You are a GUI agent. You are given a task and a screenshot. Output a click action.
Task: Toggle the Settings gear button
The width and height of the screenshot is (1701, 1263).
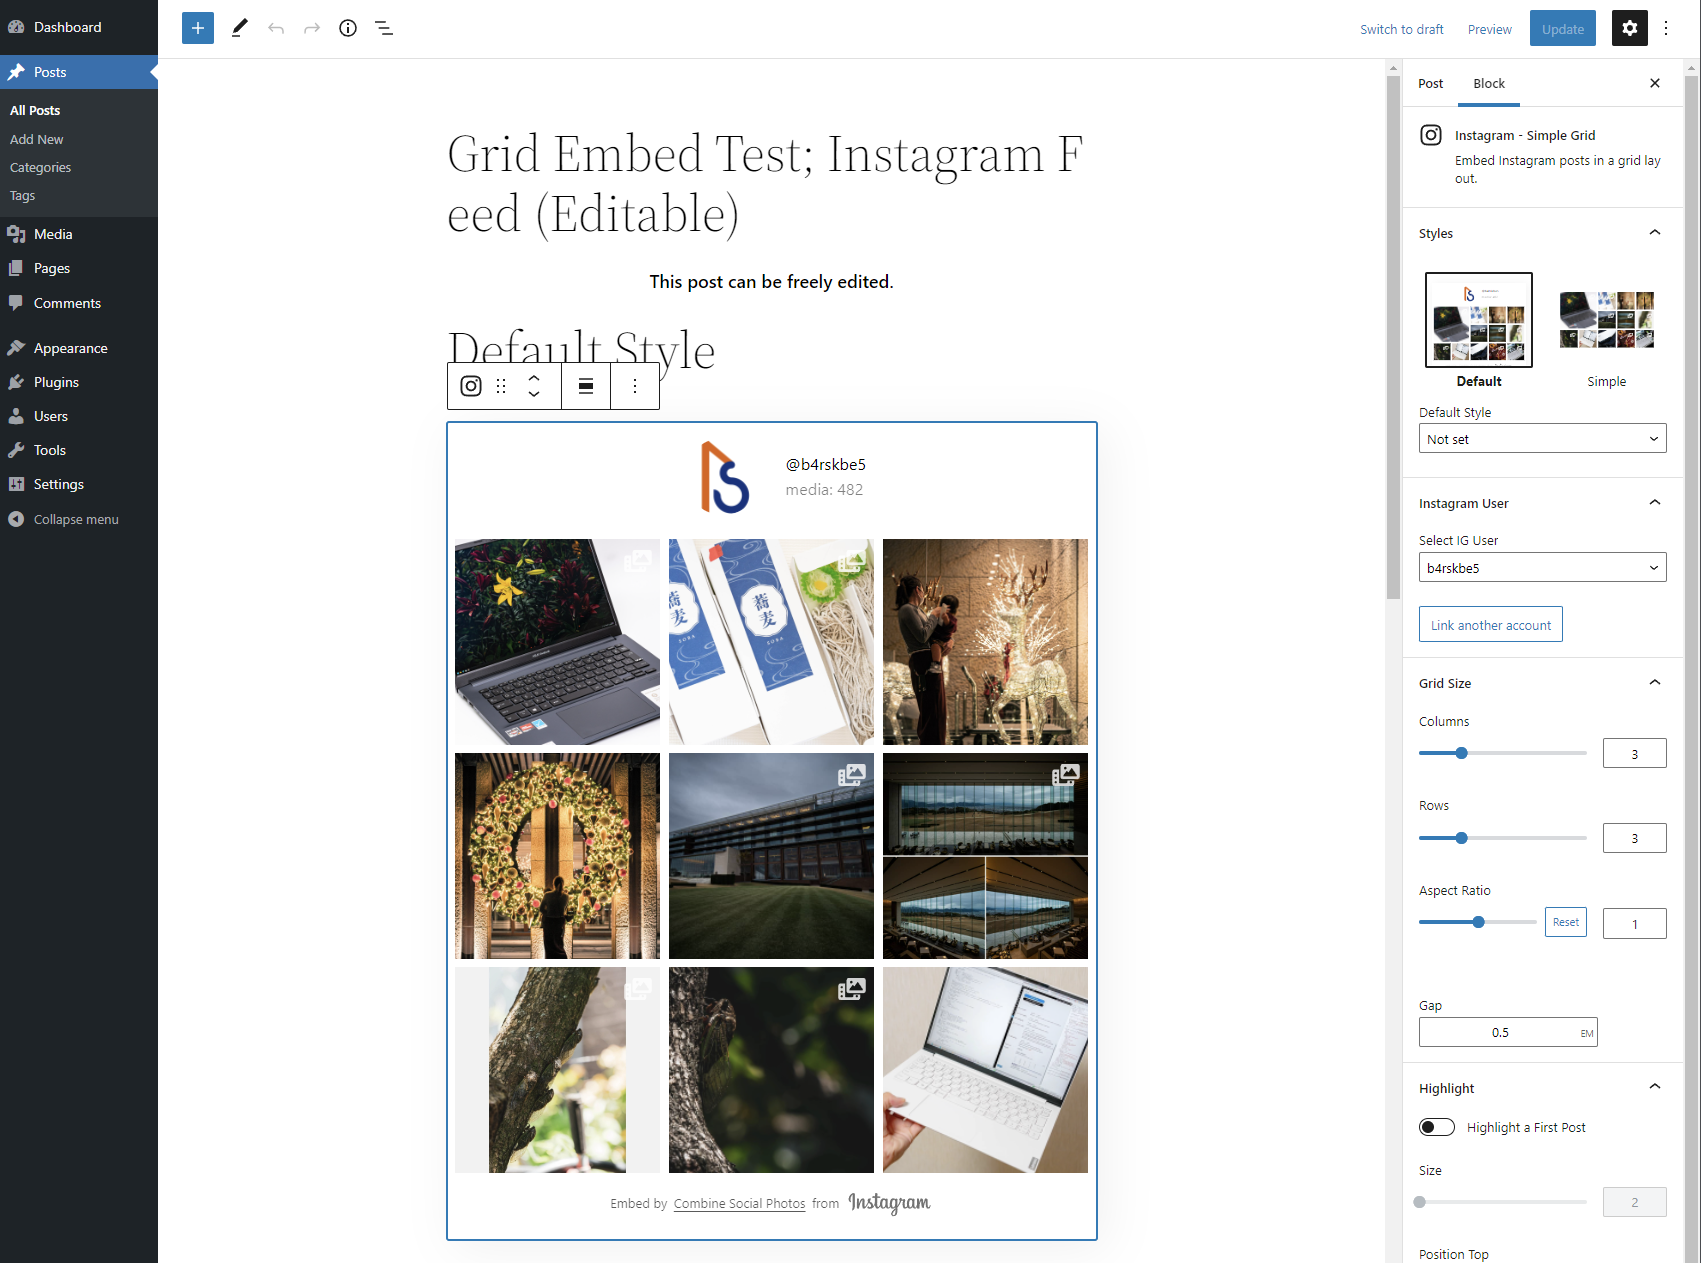pyautogui.click(x=1630, y=29)
